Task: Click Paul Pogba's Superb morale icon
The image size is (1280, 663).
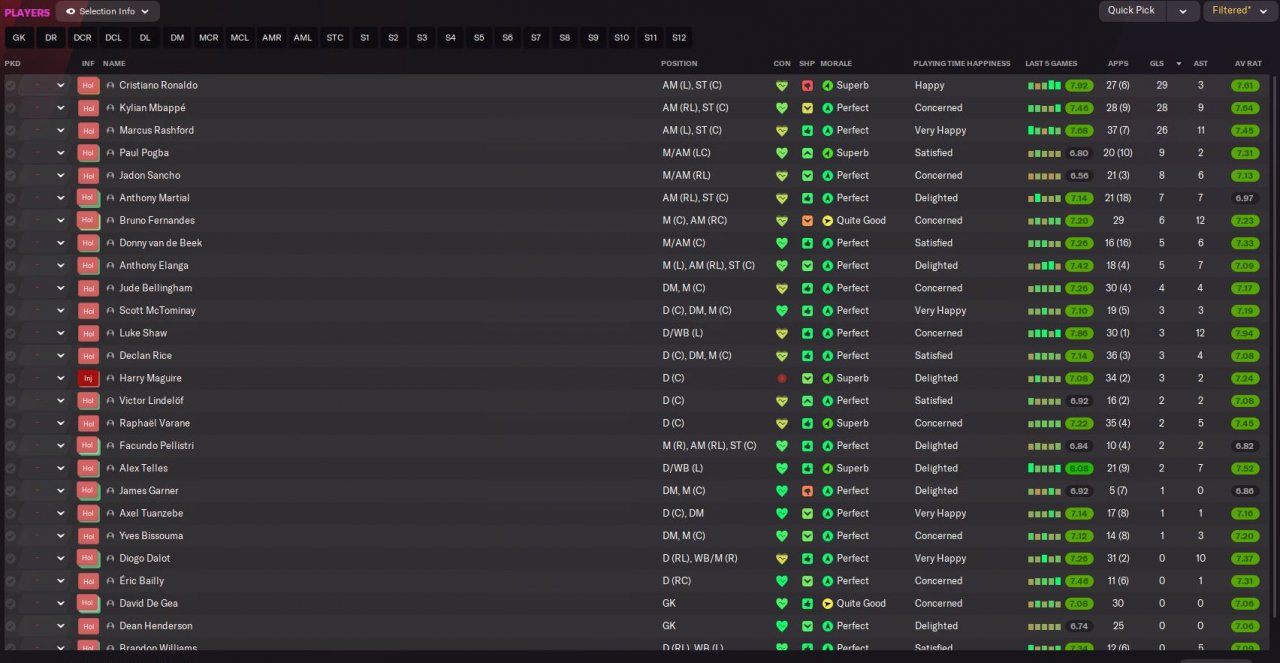Action: (827, 153)
